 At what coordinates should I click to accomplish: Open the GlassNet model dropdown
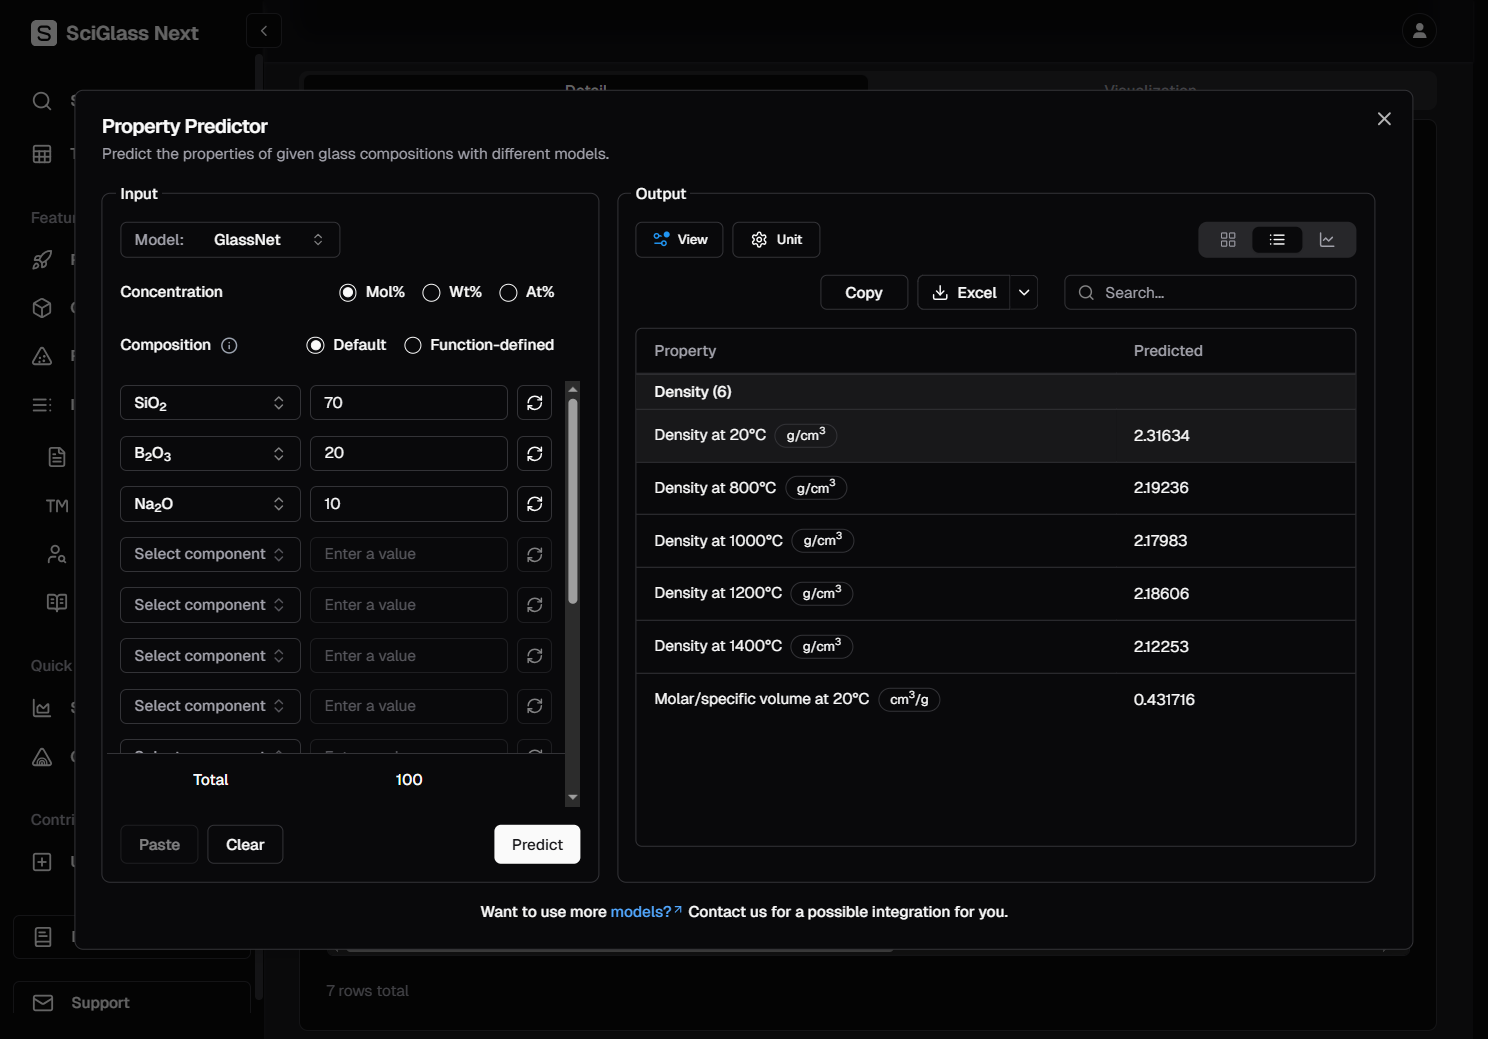point(230,240)
